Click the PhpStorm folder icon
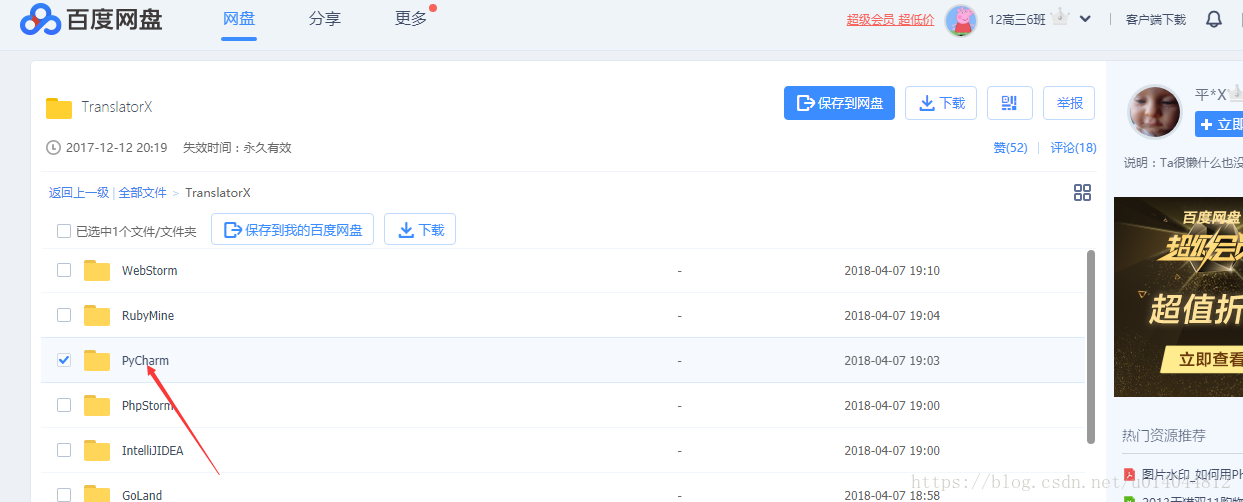 click(97, 405)
